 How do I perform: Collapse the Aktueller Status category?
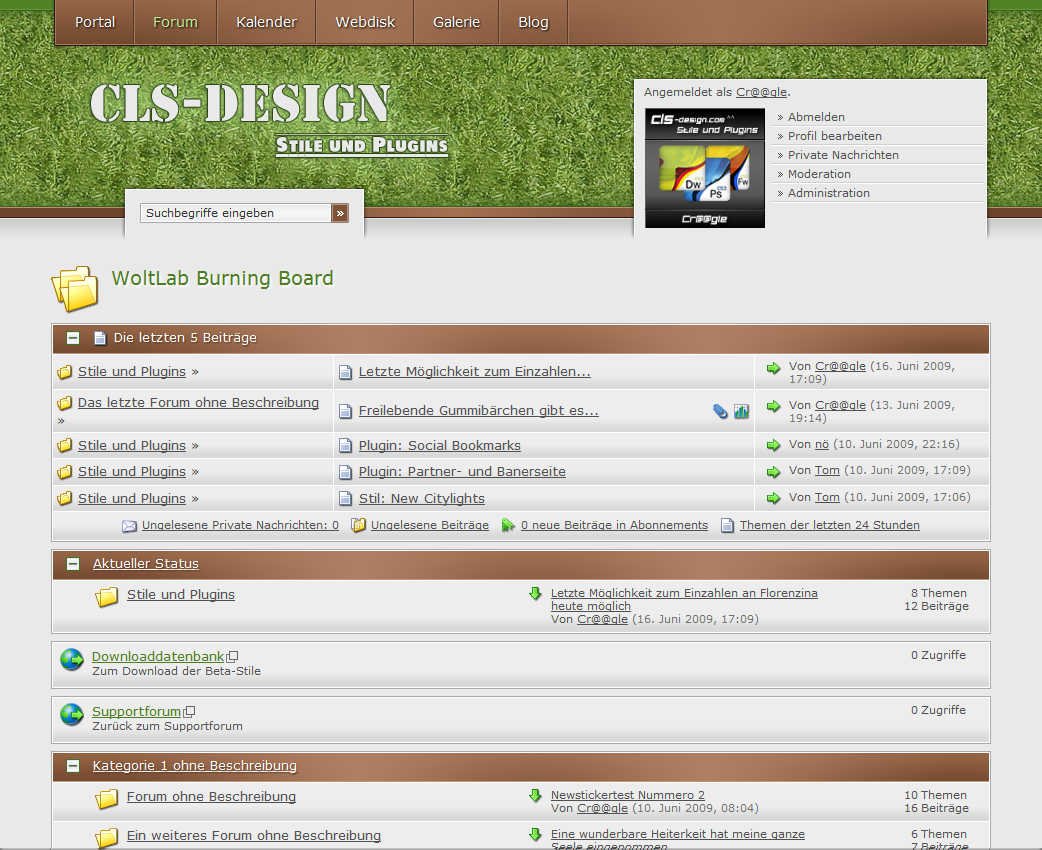click(x=73, y=564)
